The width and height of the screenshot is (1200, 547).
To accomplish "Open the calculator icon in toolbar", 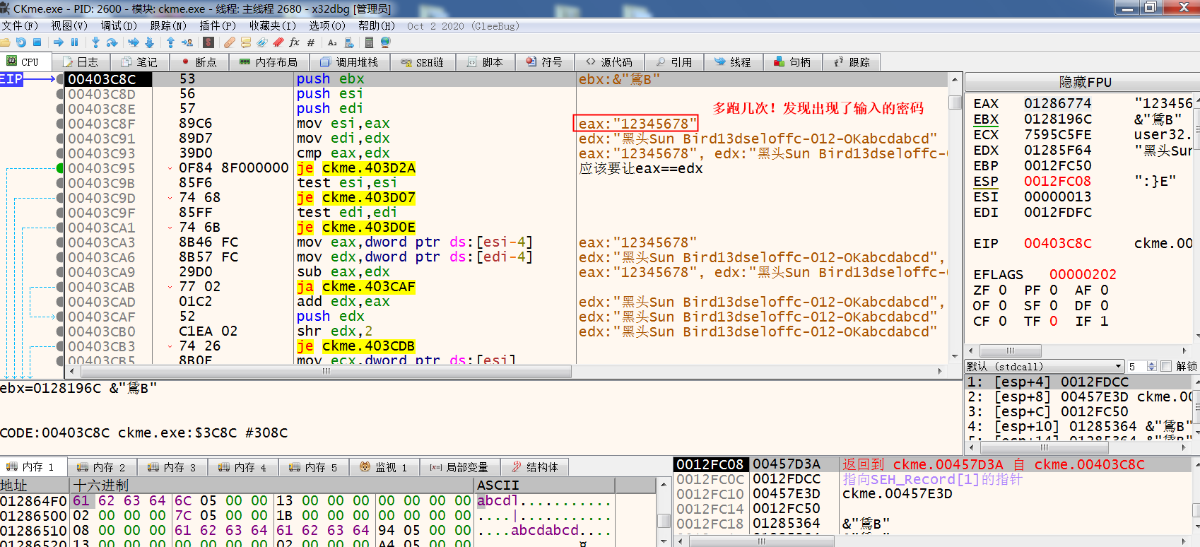I will (x=369, y=42).
